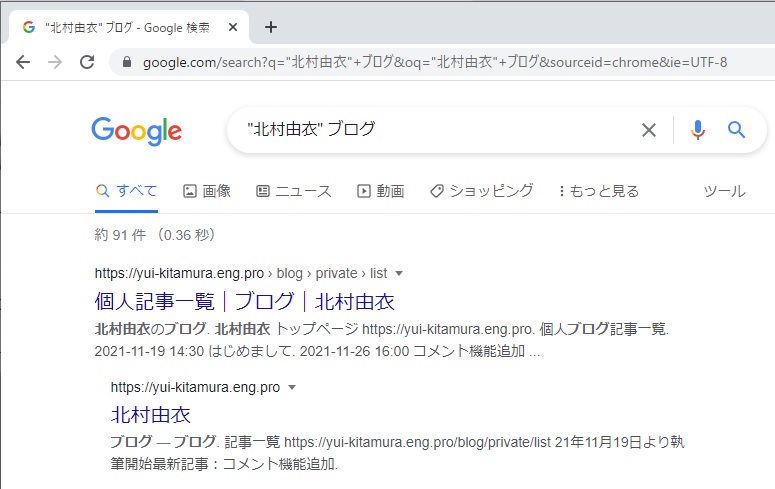The image size is (775, 489).
Task: Switch to the 動画 tab
Action: [x=381, y=191]
